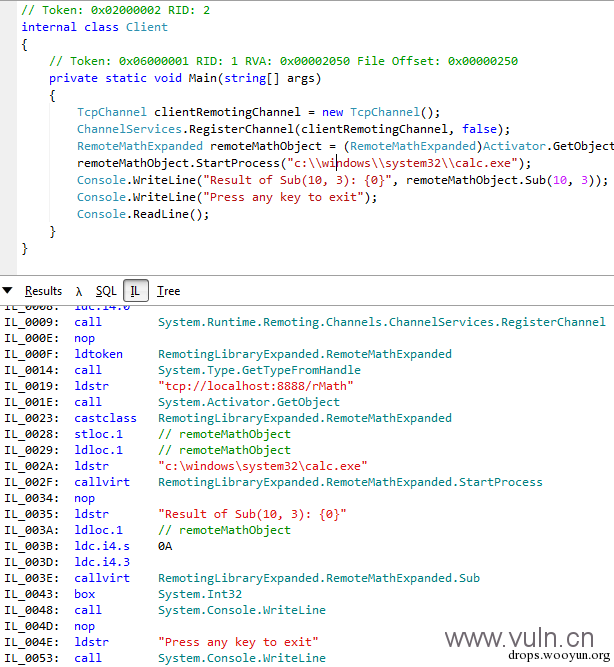Viewport: 614px width, 667px height.
Task: Click StartProcess method call in code
Action: 237,163
